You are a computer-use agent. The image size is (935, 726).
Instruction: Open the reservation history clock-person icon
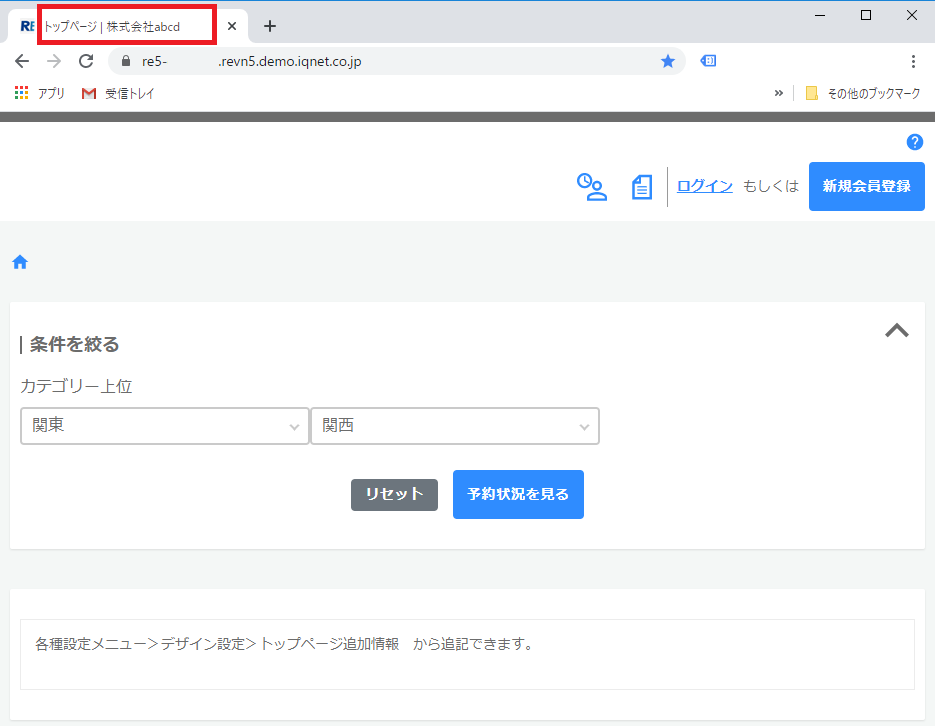point(591,187)
